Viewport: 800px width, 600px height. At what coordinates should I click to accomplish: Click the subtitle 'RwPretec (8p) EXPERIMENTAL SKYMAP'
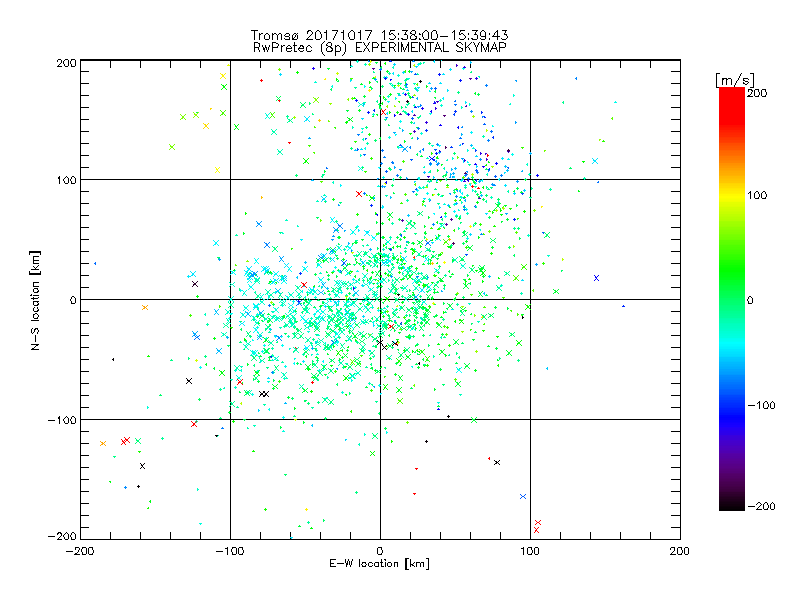tap(379, 47)
